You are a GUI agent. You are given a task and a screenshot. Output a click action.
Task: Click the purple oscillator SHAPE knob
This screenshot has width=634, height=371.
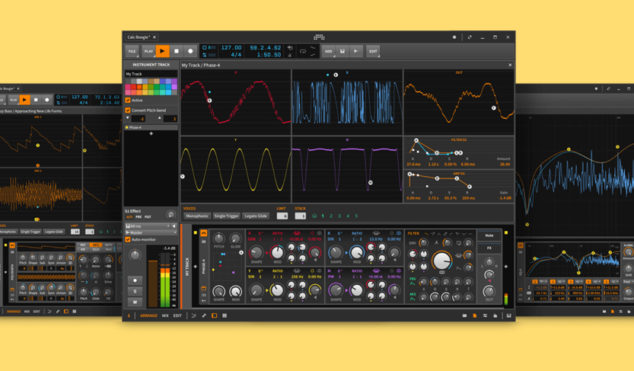coord(336,290)
